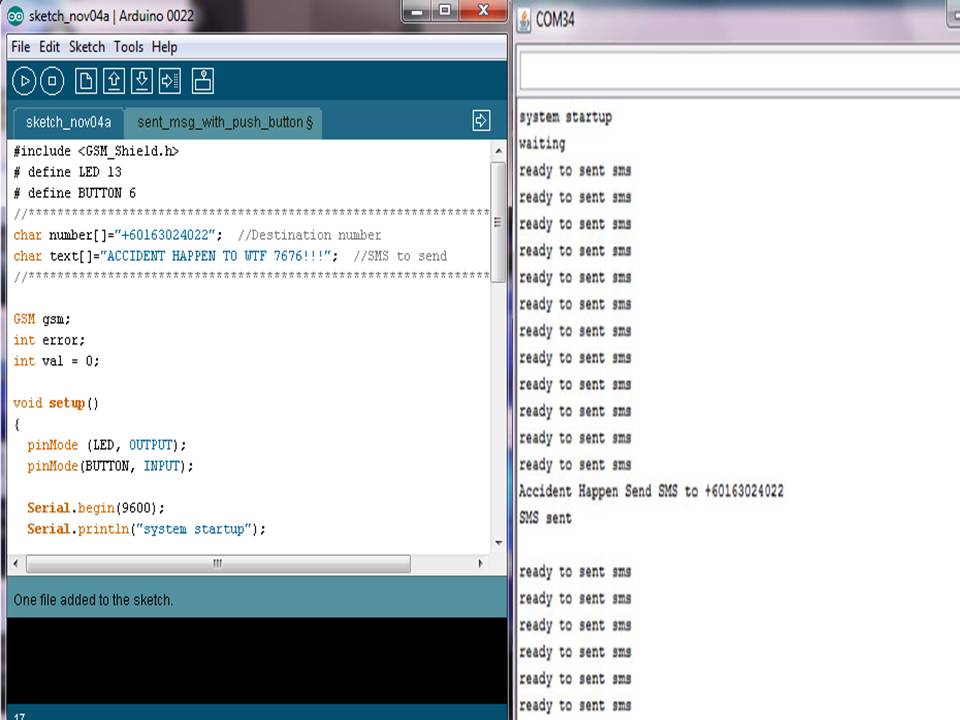Click the horizontal scroll right arrow
Viewport: 960px width, 720px height.
[480, 563]
